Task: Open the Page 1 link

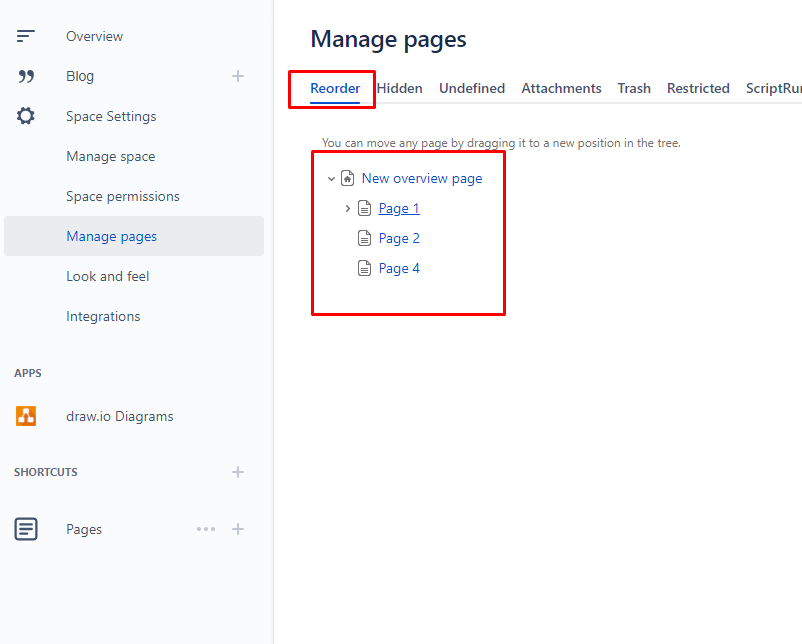Action: pyautogui.click(x=399, y=209)
